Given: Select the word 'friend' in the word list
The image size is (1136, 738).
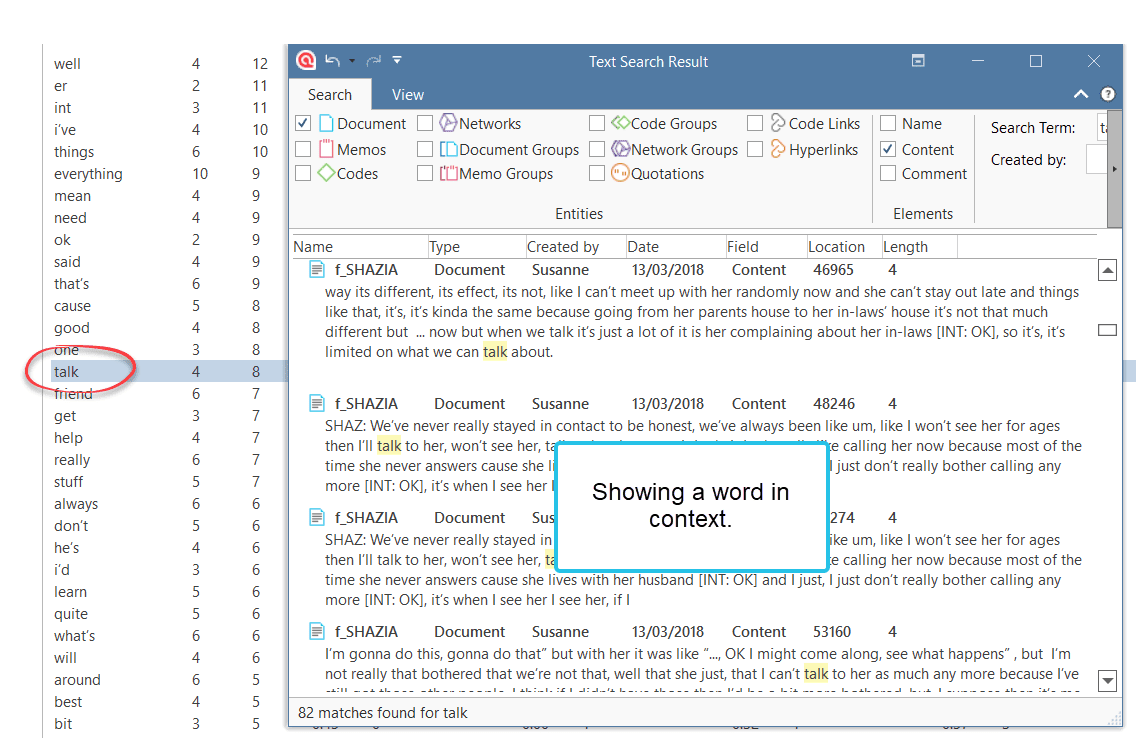Looking at the screenshot, I should pyautogui.click(x=73, y=394).
